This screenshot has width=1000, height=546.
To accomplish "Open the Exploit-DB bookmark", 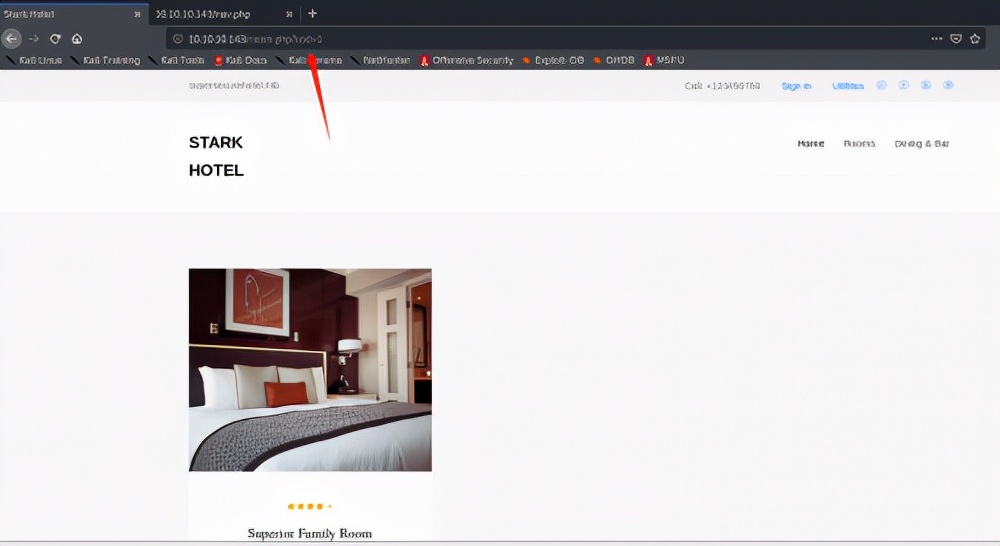I will (553, 60).
